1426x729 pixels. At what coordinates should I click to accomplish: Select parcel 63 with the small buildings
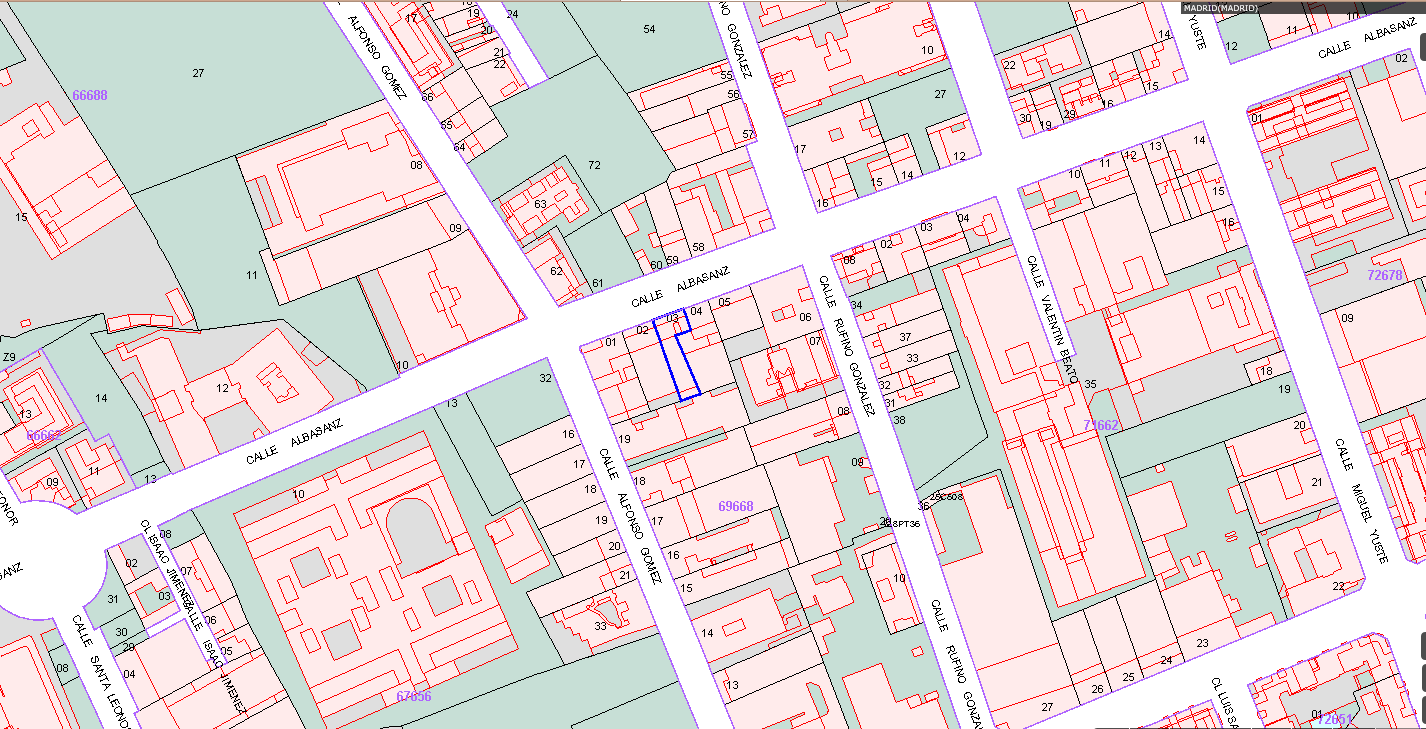pos(541,205)
